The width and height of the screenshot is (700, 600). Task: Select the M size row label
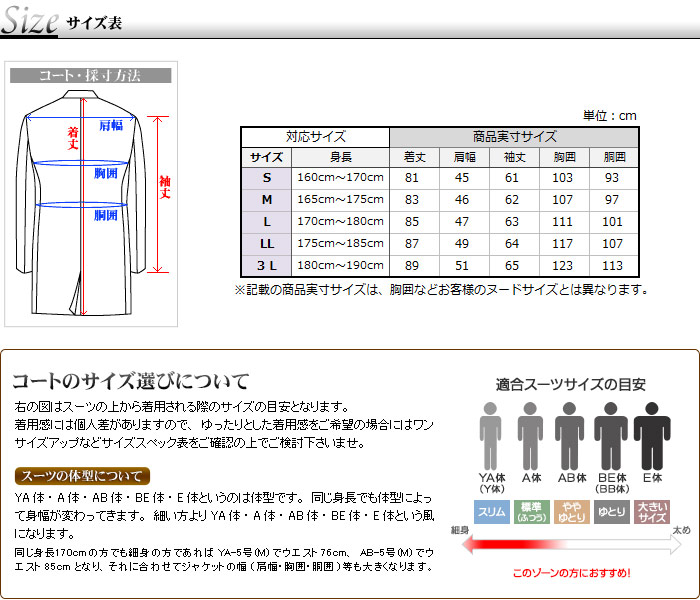tap(267, 200)
